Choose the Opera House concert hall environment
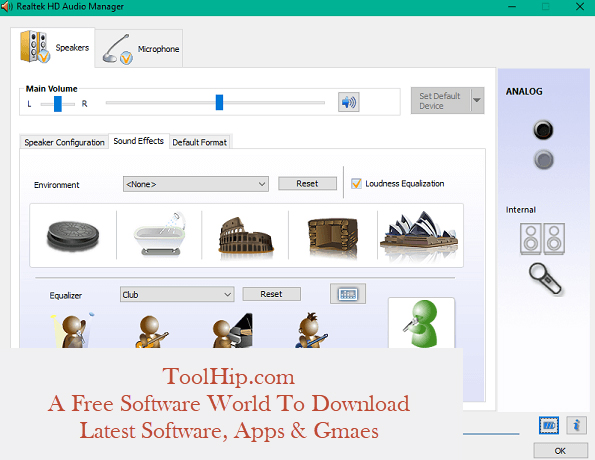Viewport: 595px width, 460px height. click(x=420, y=235)
